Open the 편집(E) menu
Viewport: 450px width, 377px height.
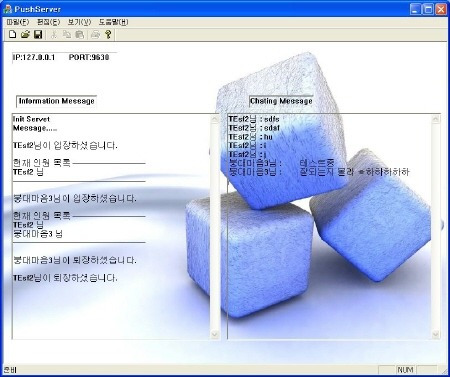49,22
